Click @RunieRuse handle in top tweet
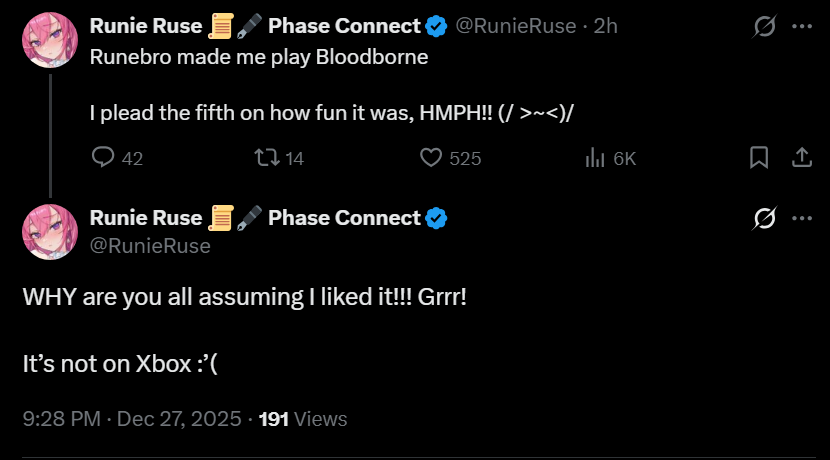Image resolution: width=830 pixels, height=460 pixels. (x=515, y=26)
